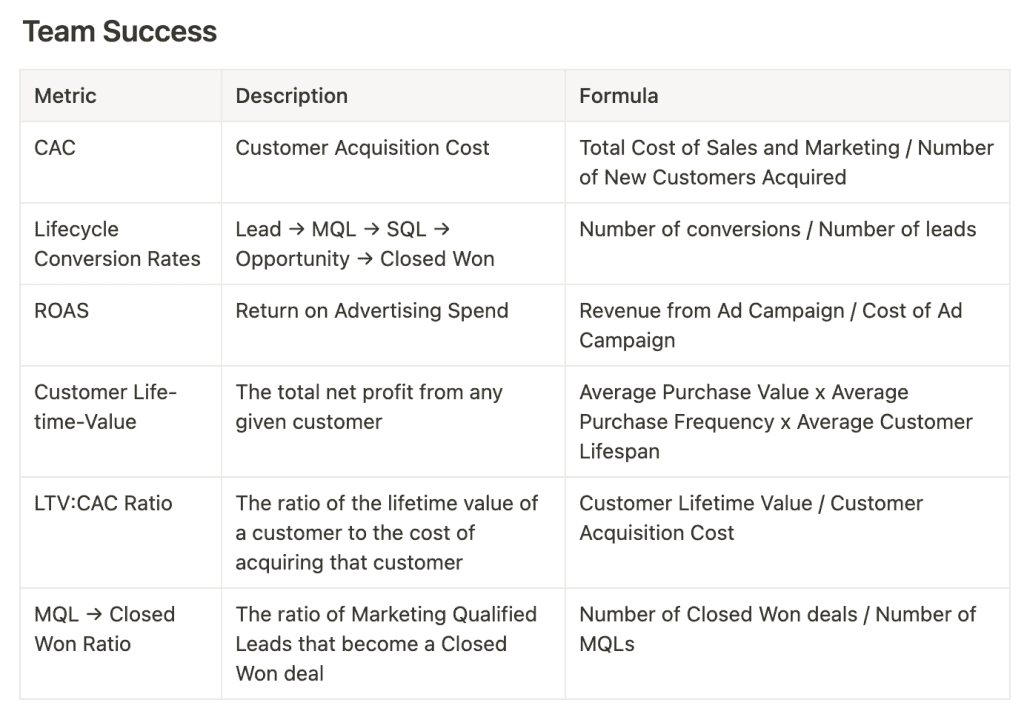This screenshot has height=714, width=1024.
Task: Click the total net profit description cell
Action: (x=393, y=421)
